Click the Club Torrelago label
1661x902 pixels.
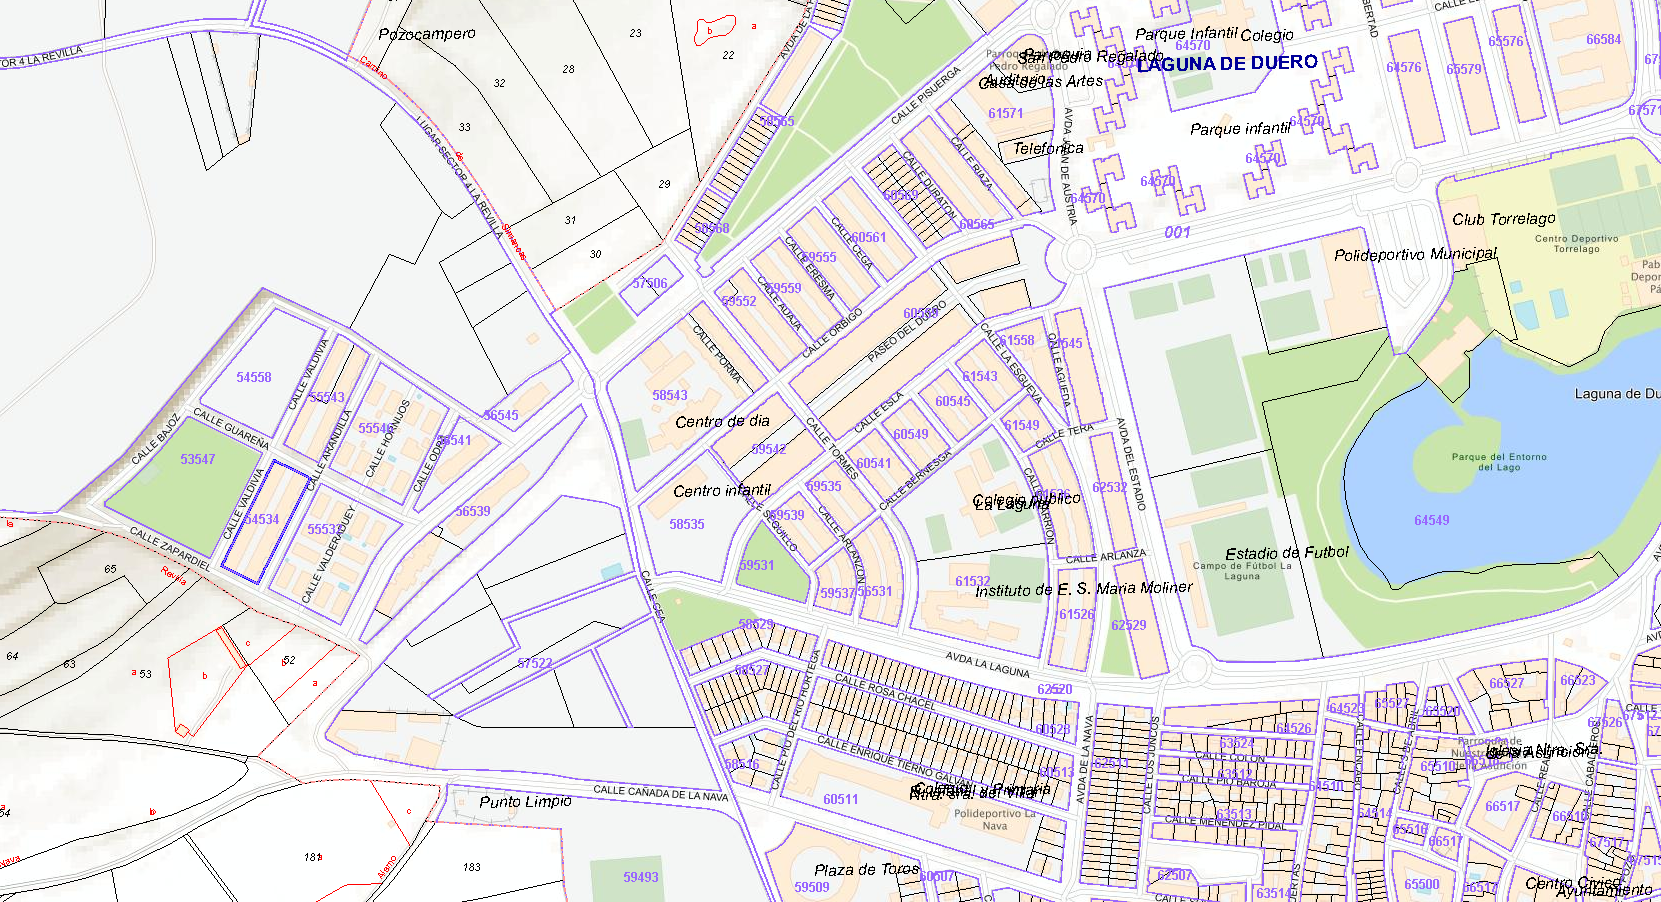[1504, 219]
